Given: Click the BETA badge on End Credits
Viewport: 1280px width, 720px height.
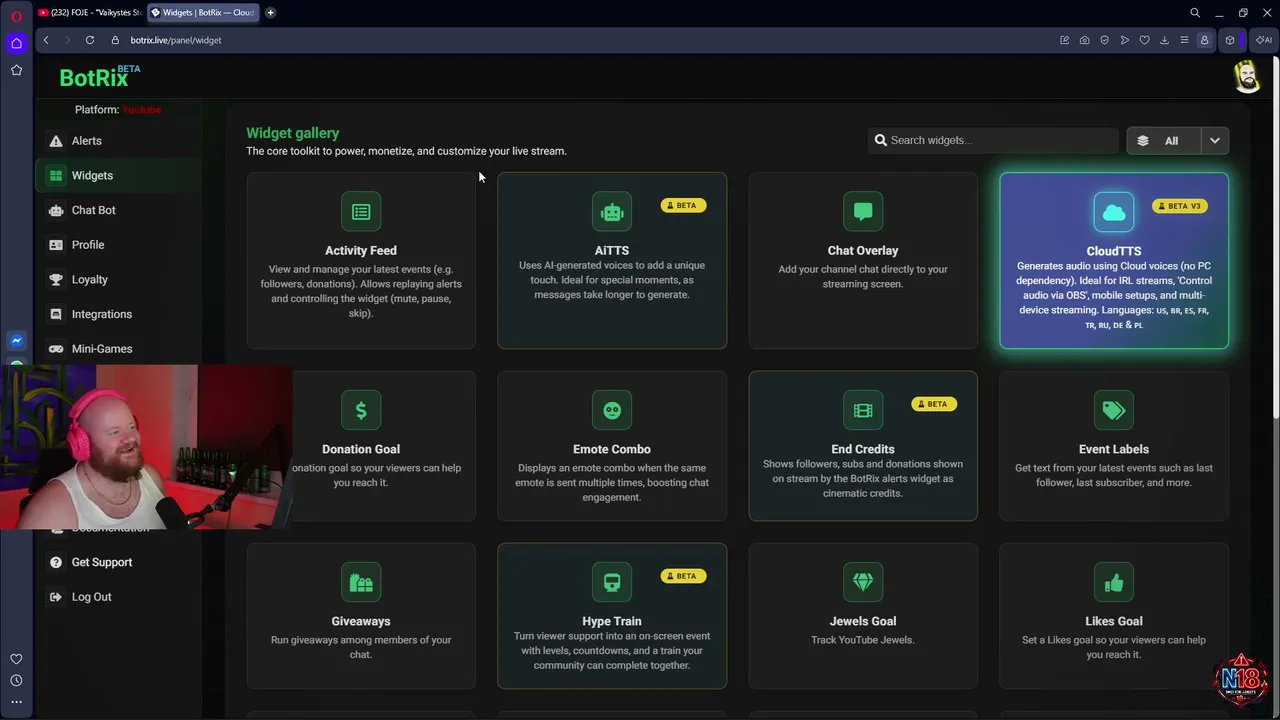Looking at the screenshot, I should 934,404.
